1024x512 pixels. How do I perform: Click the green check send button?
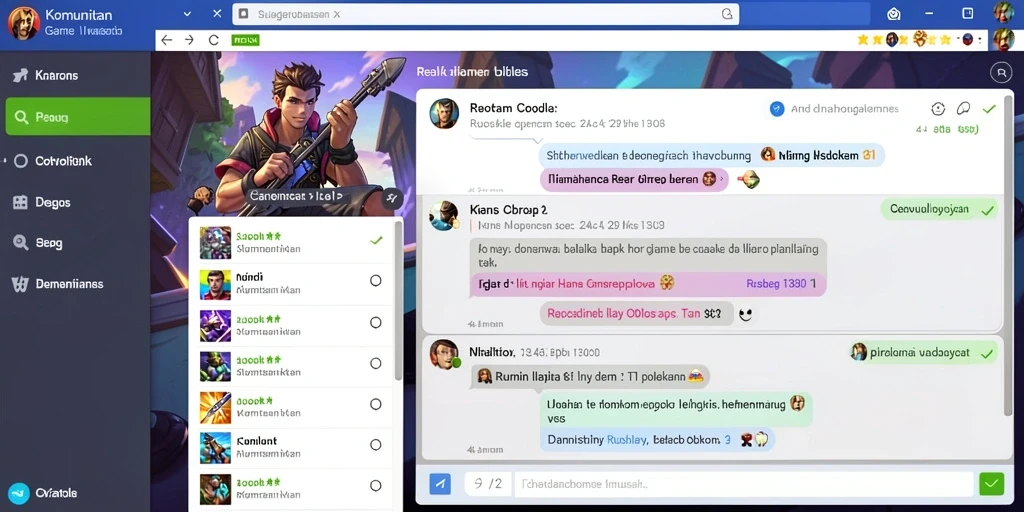(x=991, y=484)
